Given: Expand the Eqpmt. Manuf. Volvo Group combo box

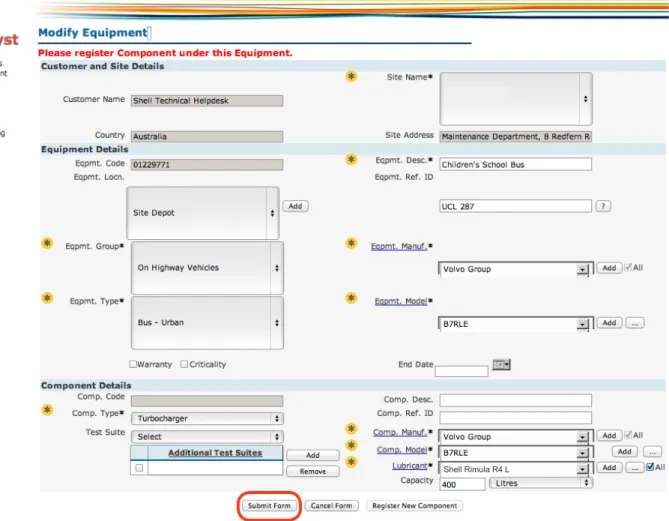Looking at the screenshot, I should [582, 269].
